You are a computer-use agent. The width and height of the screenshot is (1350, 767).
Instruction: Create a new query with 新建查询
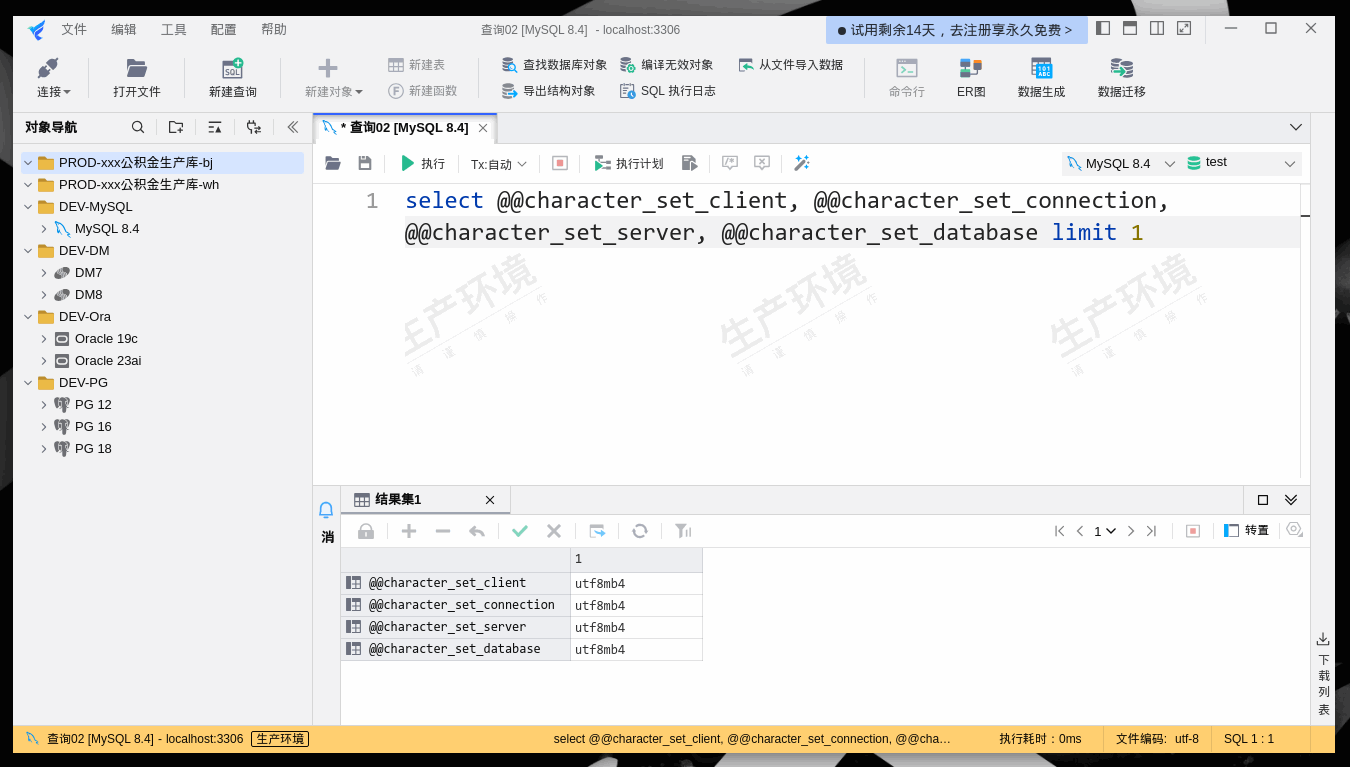[x=233, y=78]
